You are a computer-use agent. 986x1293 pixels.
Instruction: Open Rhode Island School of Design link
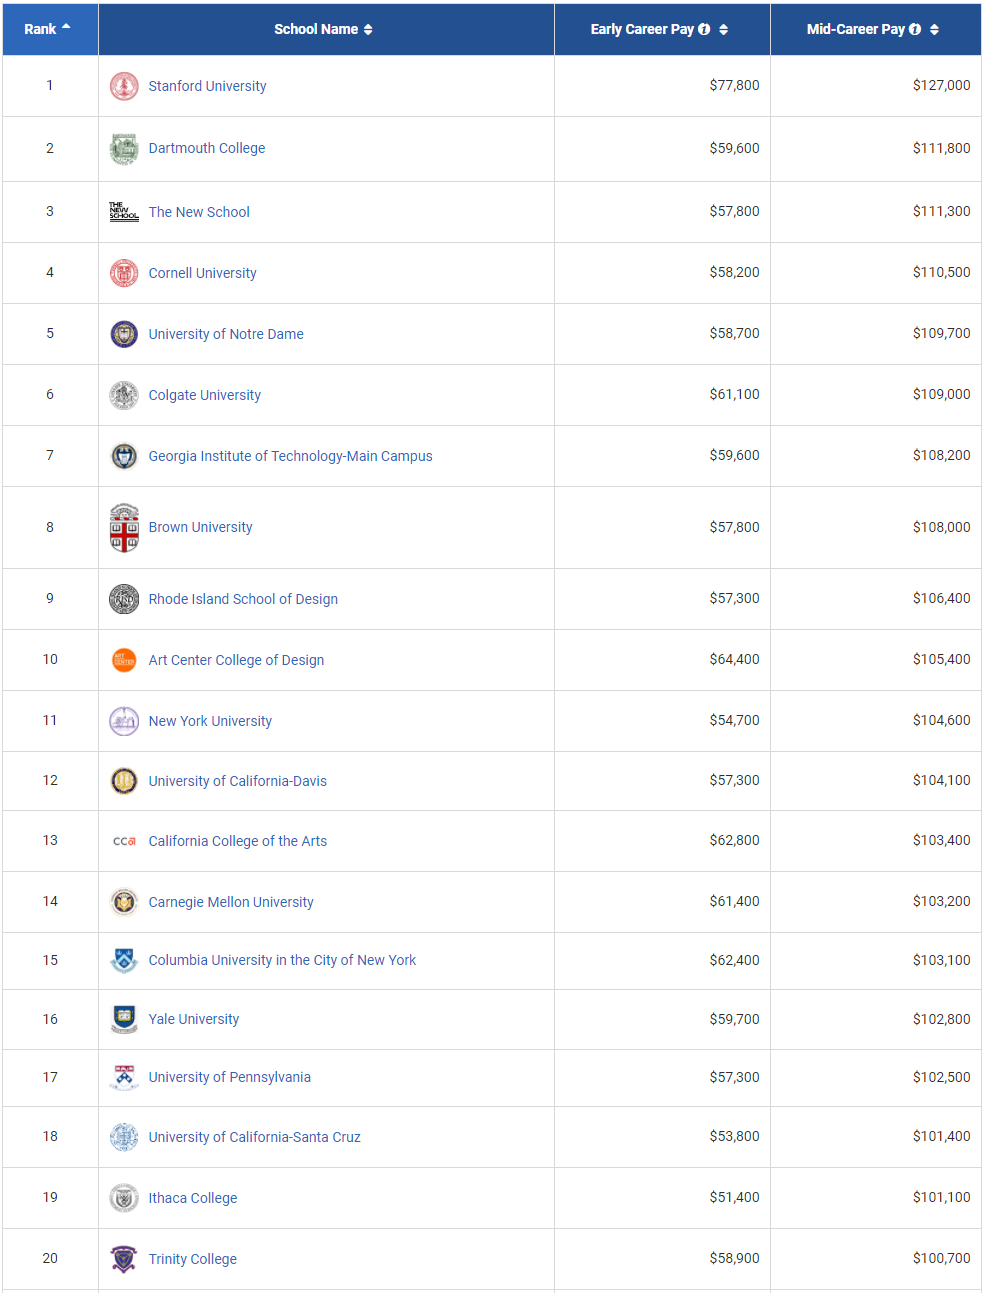[x=243, y=599]
